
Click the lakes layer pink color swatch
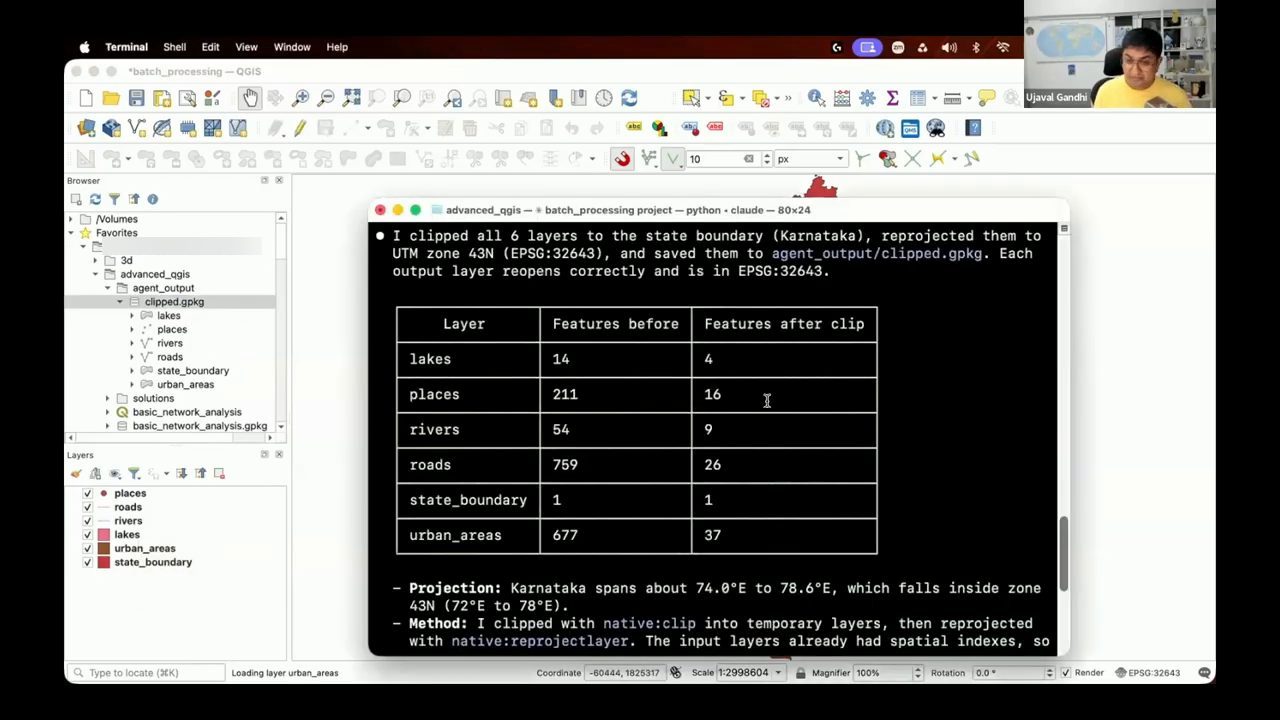[103, 535]
